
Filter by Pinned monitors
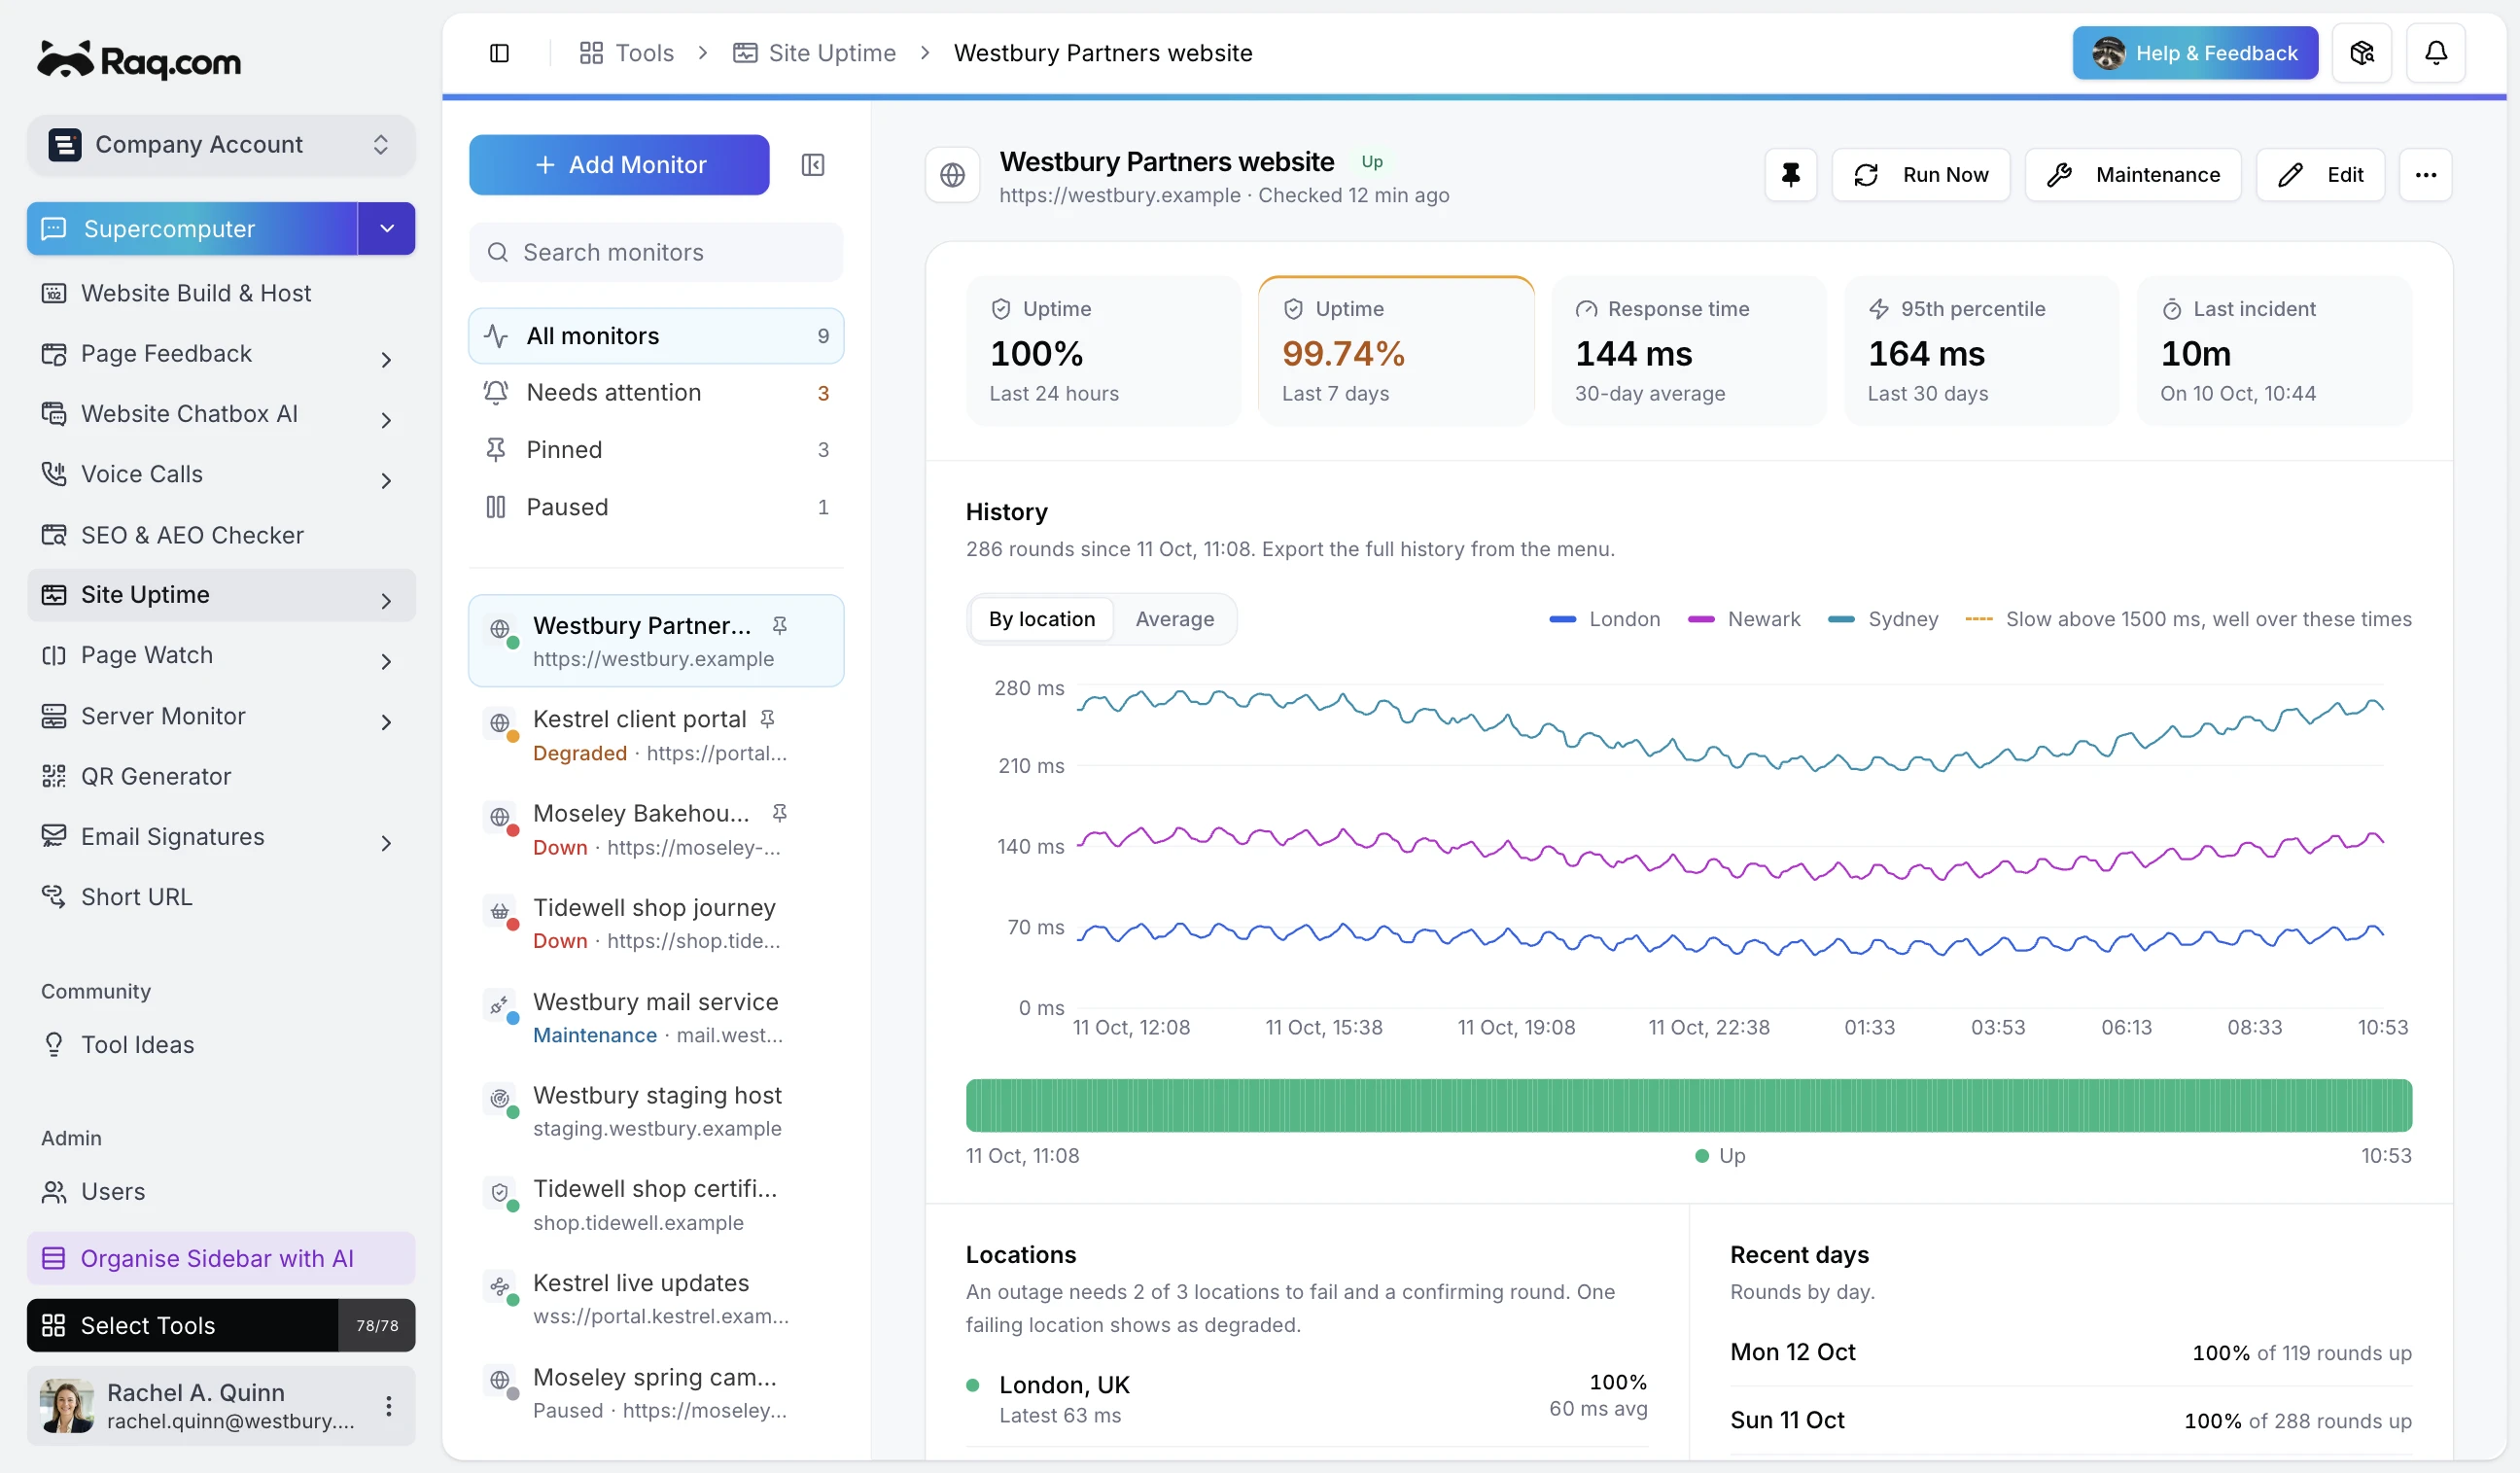tap(656, 450)
